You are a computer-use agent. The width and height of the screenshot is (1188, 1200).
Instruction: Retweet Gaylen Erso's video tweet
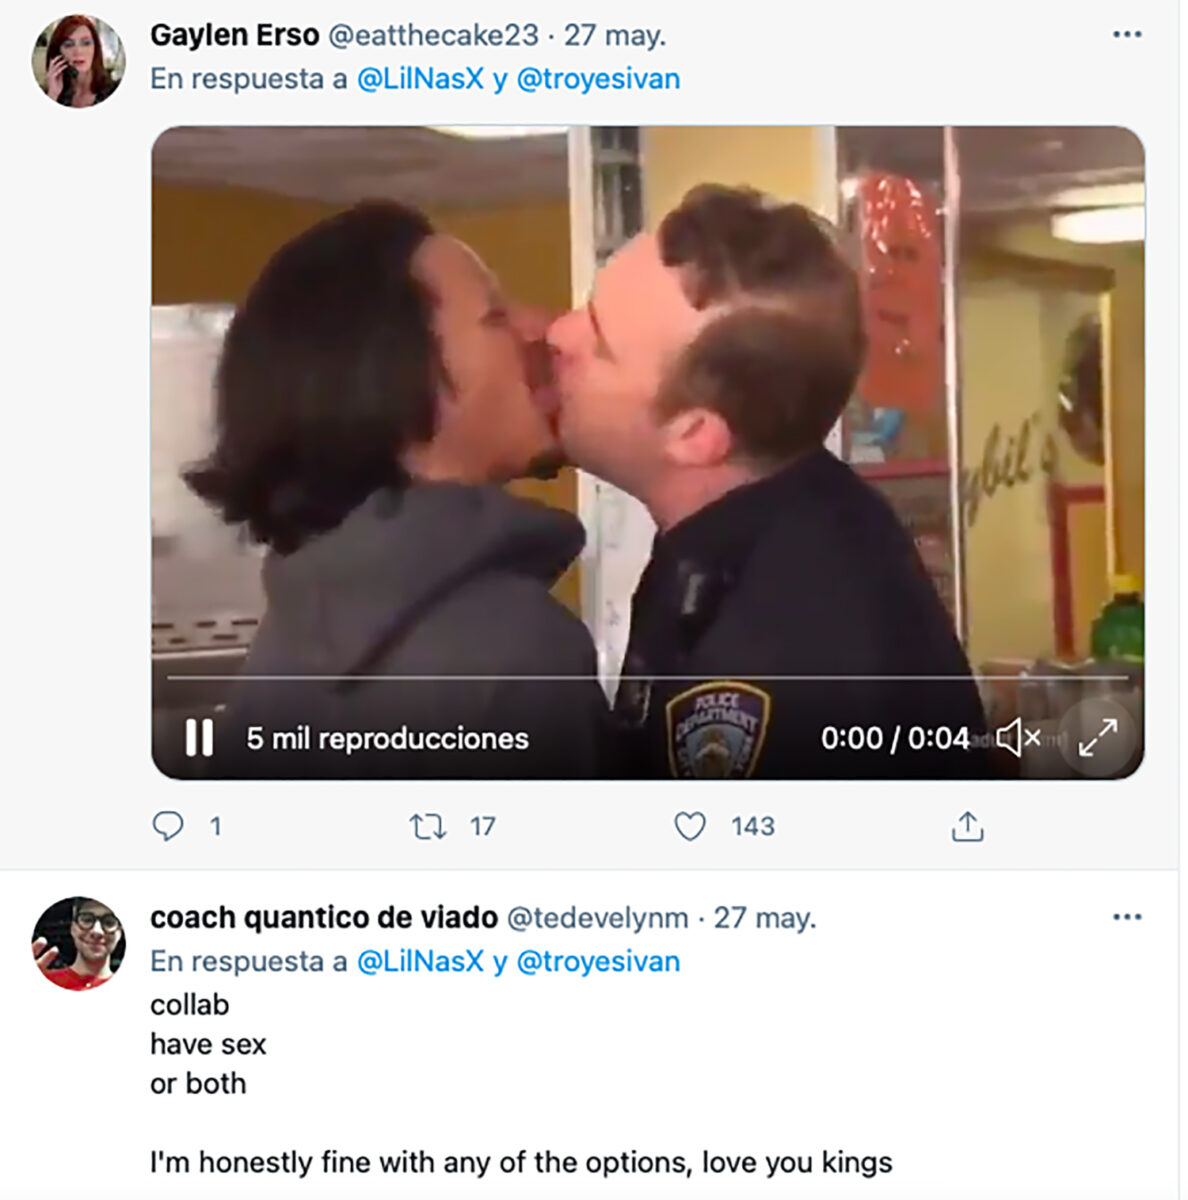tap(428, 826)
